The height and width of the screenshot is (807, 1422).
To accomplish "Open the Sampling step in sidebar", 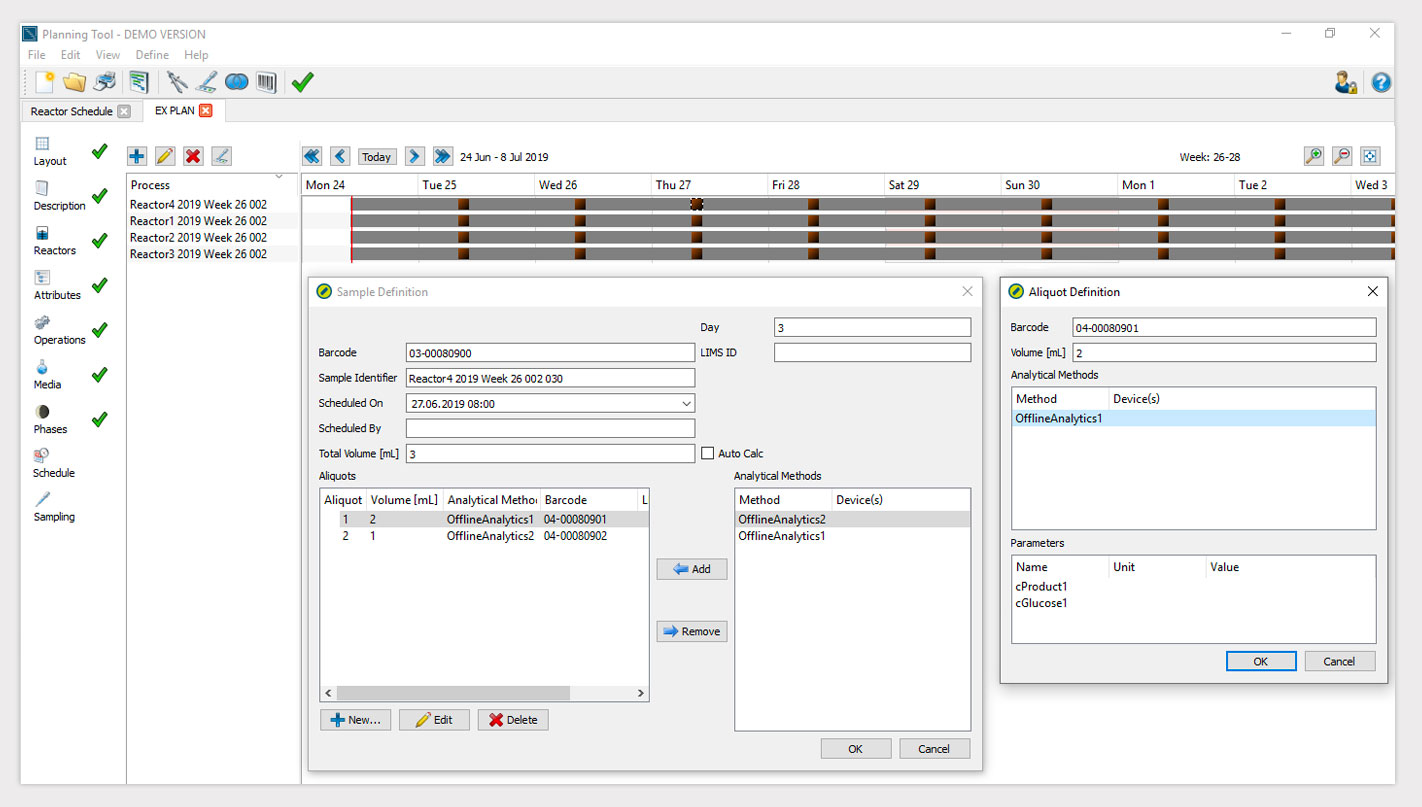I will pyautogui.click(x=53, y=508).
